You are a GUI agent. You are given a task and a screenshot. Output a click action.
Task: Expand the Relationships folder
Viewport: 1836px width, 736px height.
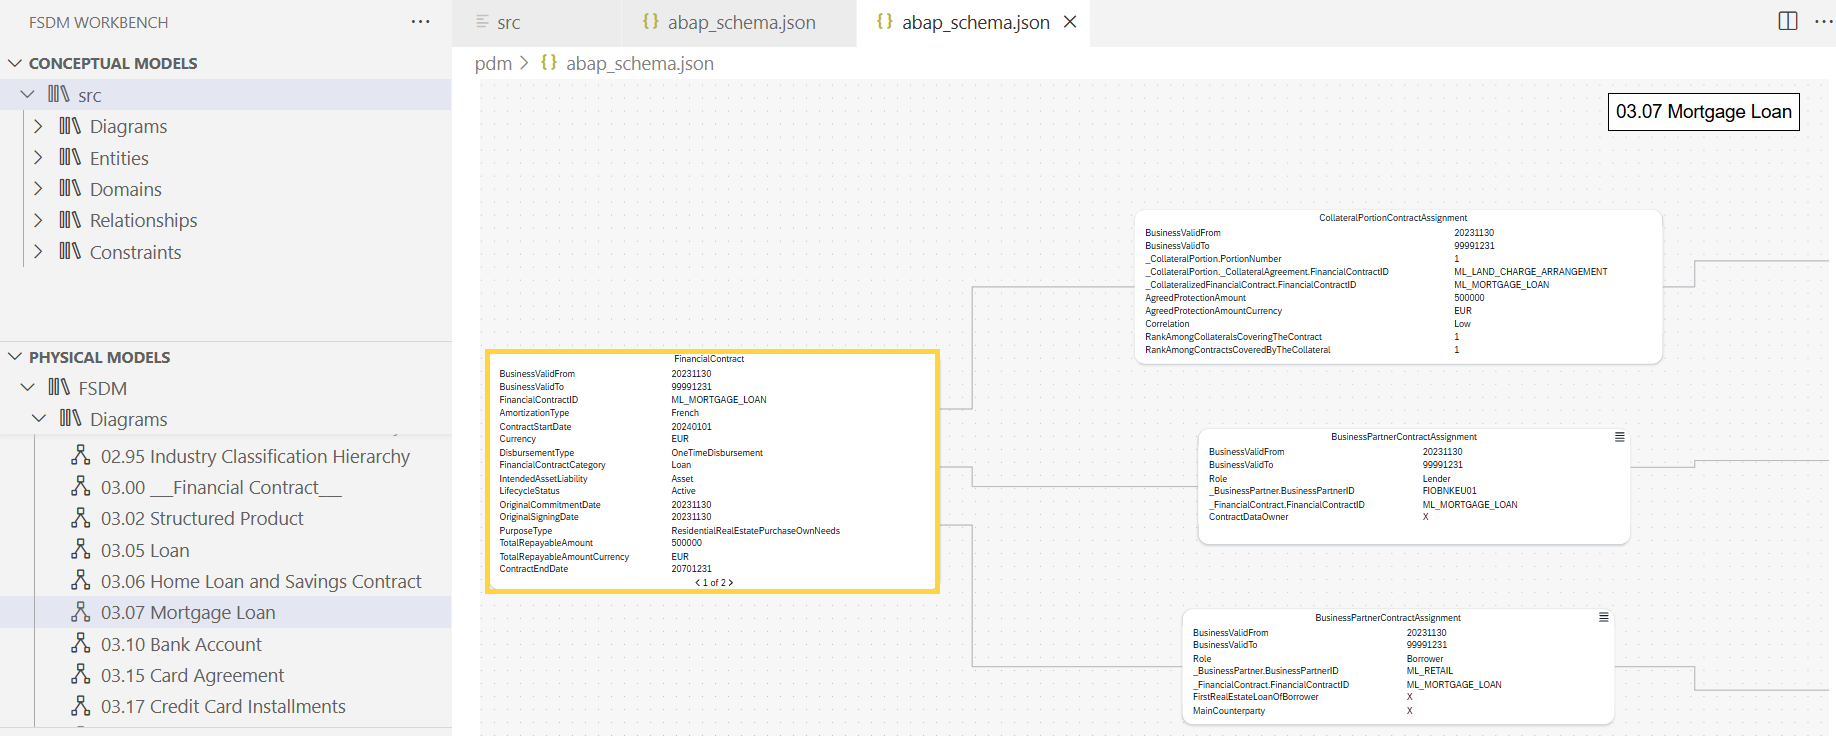[38, 220]
